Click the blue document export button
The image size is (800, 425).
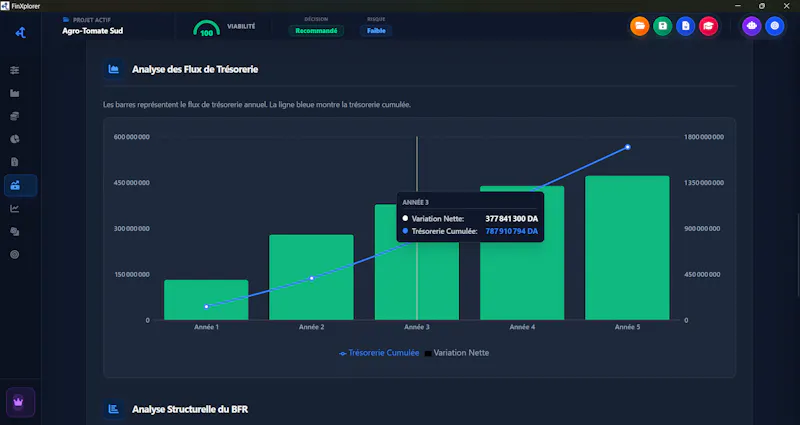coord(685,26)
